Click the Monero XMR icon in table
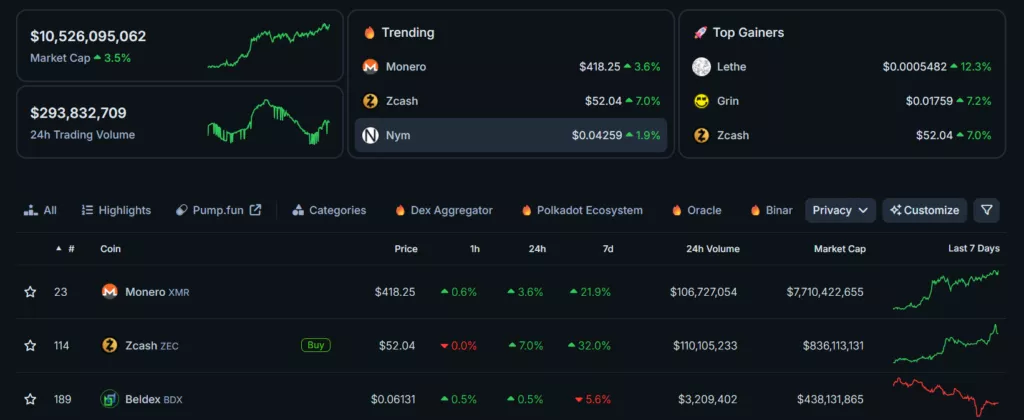Image resolution: width=1024 pixels, height=420 pixels. coord(110,292)
